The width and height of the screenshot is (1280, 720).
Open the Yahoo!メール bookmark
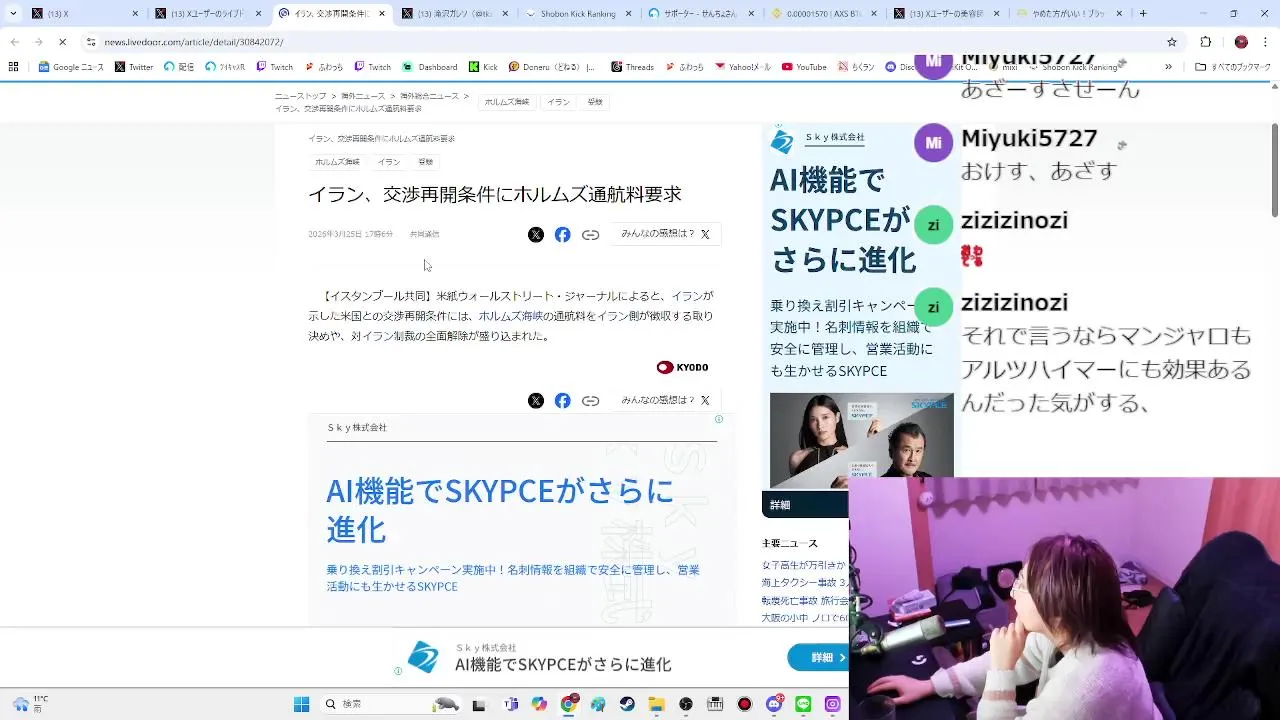pyautogui.click(x=743, y=67)
